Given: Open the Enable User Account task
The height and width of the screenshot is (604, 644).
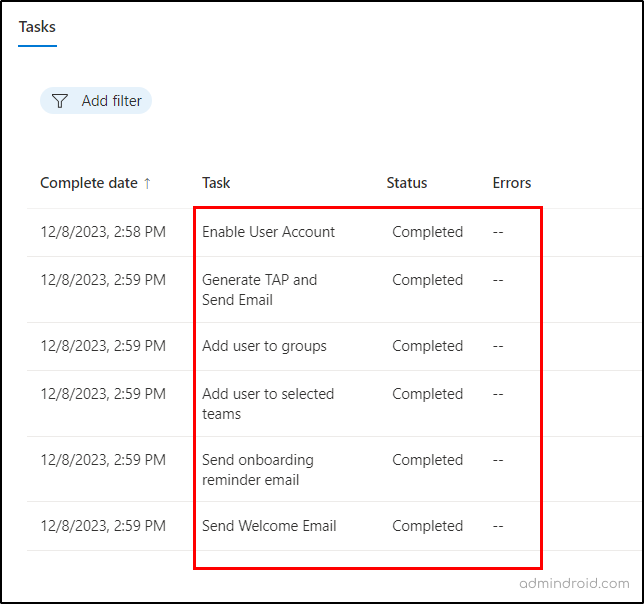Looking at the screenshot, I should pos(268,232).
